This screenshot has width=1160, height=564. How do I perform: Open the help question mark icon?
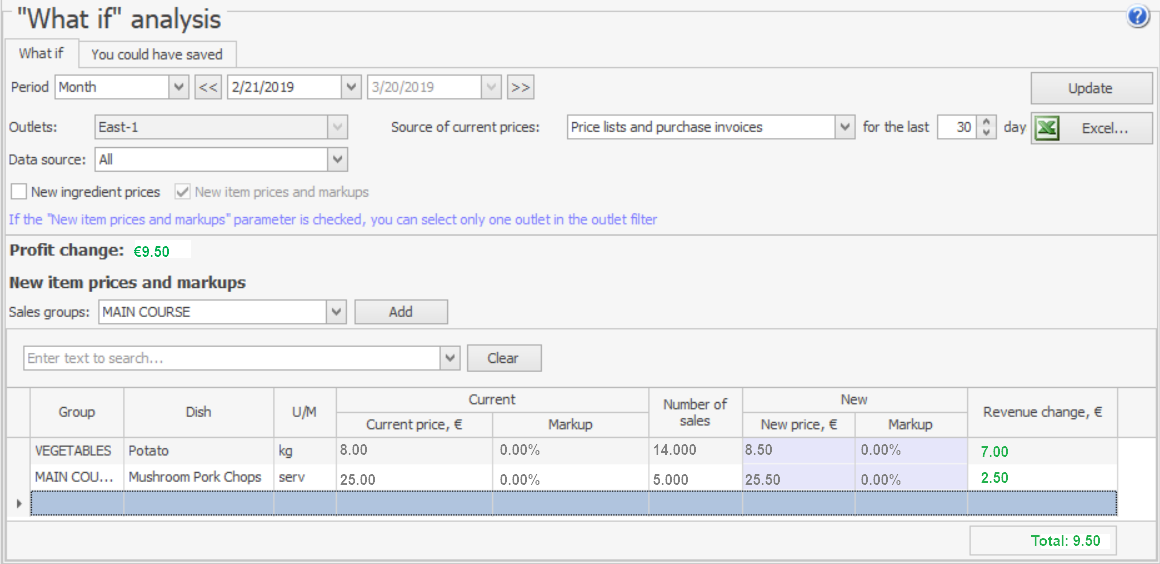(1138, 16)
